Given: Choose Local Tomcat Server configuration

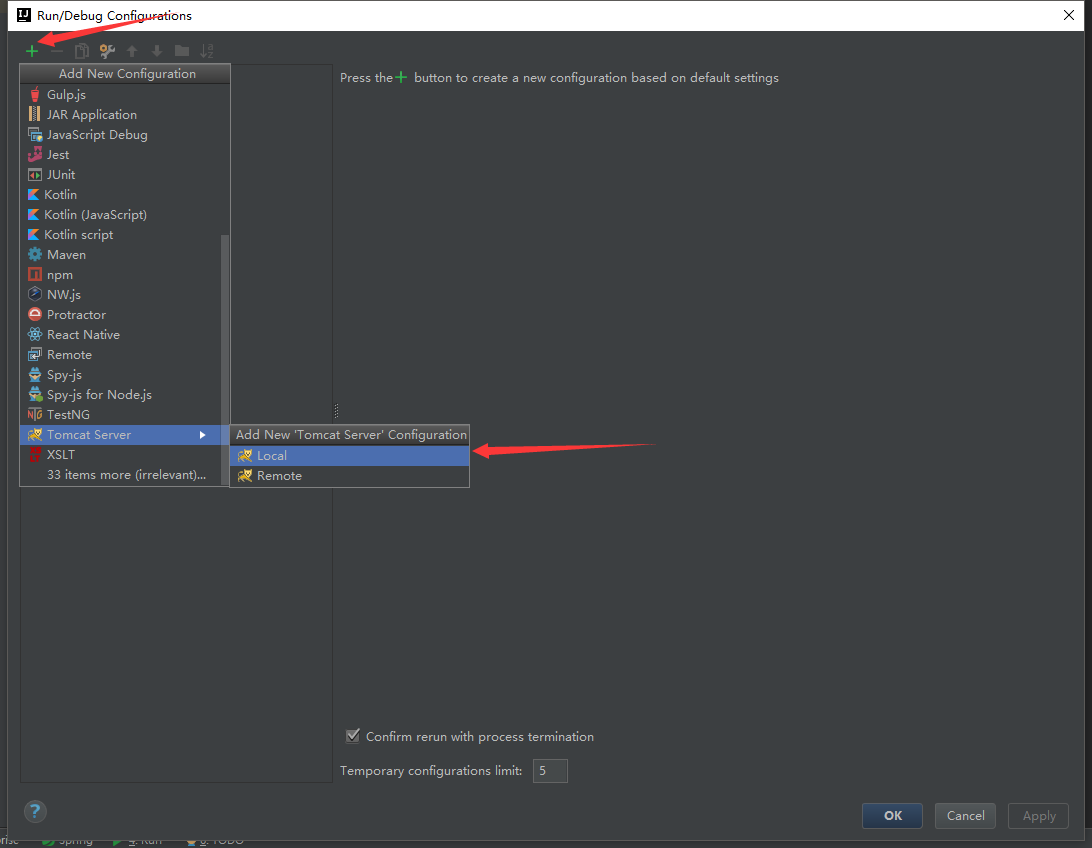Looking at the screenshot, I should coord(350,455).
